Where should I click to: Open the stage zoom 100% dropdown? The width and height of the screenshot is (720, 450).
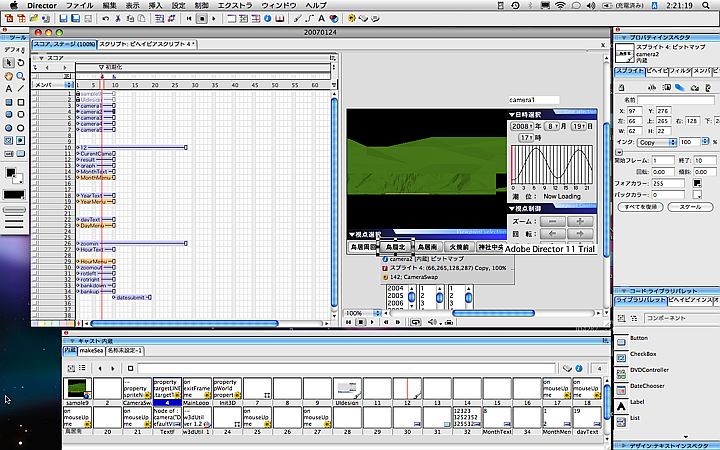[x=363, y=313]
